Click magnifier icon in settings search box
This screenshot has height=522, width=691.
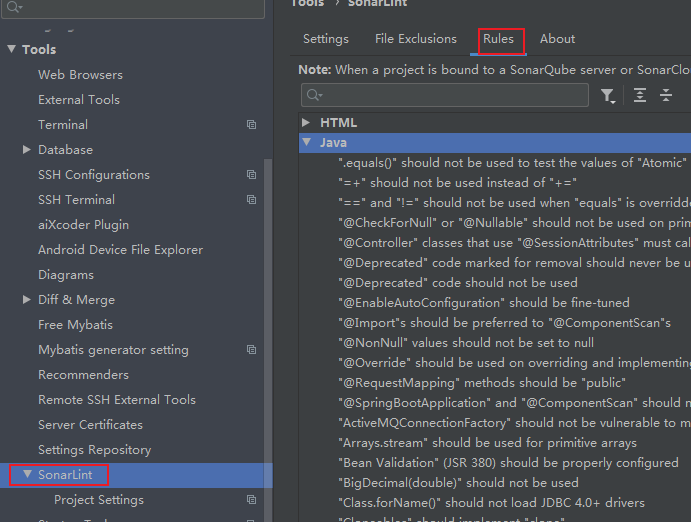coord(14,7)
